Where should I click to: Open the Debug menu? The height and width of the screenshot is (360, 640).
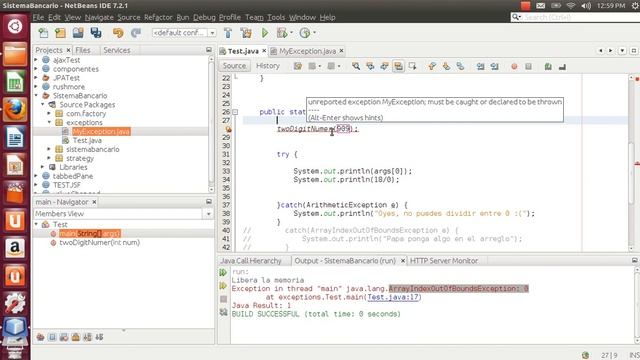tap(204, 17)
